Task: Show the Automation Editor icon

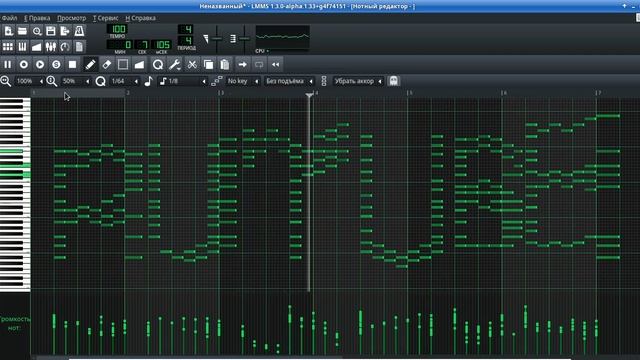Action: [37, 47]
